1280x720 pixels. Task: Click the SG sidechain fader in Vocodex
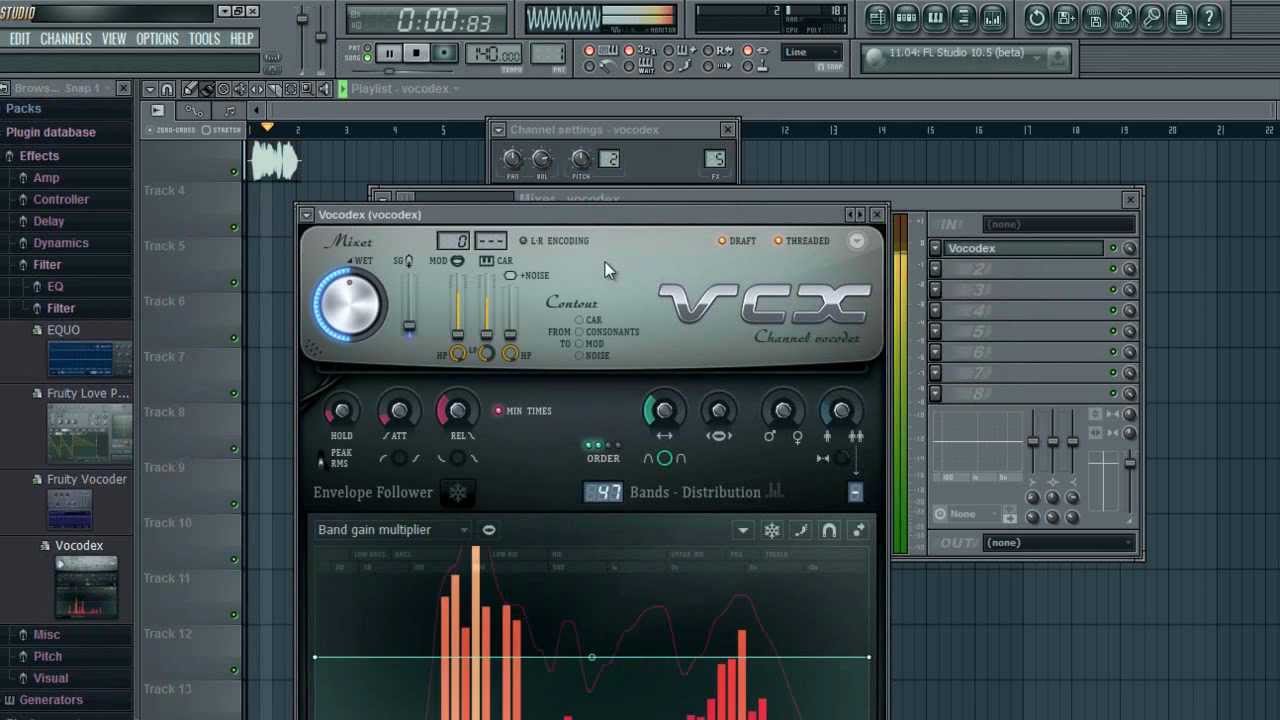(409, 326)
